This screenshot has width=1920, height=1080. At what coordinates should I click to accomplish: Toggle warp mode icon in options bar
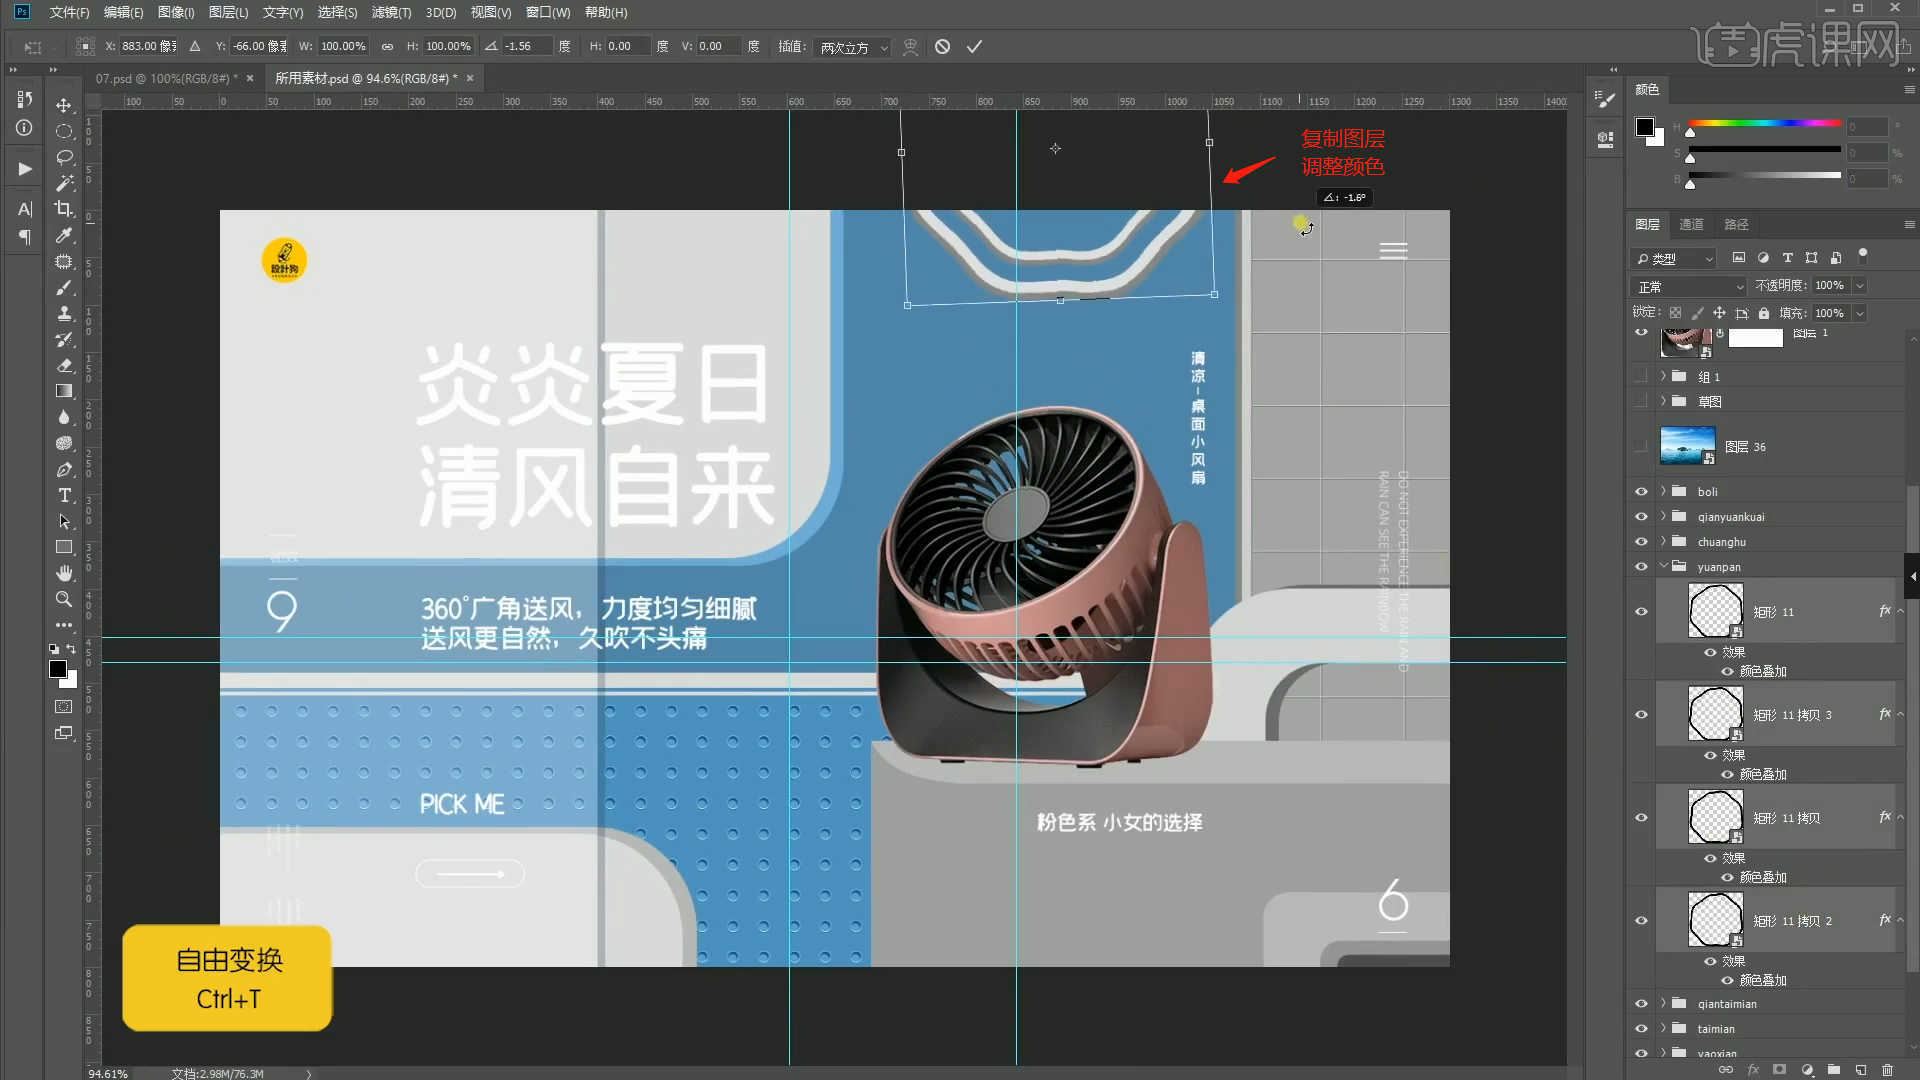[x=910, y=47]
